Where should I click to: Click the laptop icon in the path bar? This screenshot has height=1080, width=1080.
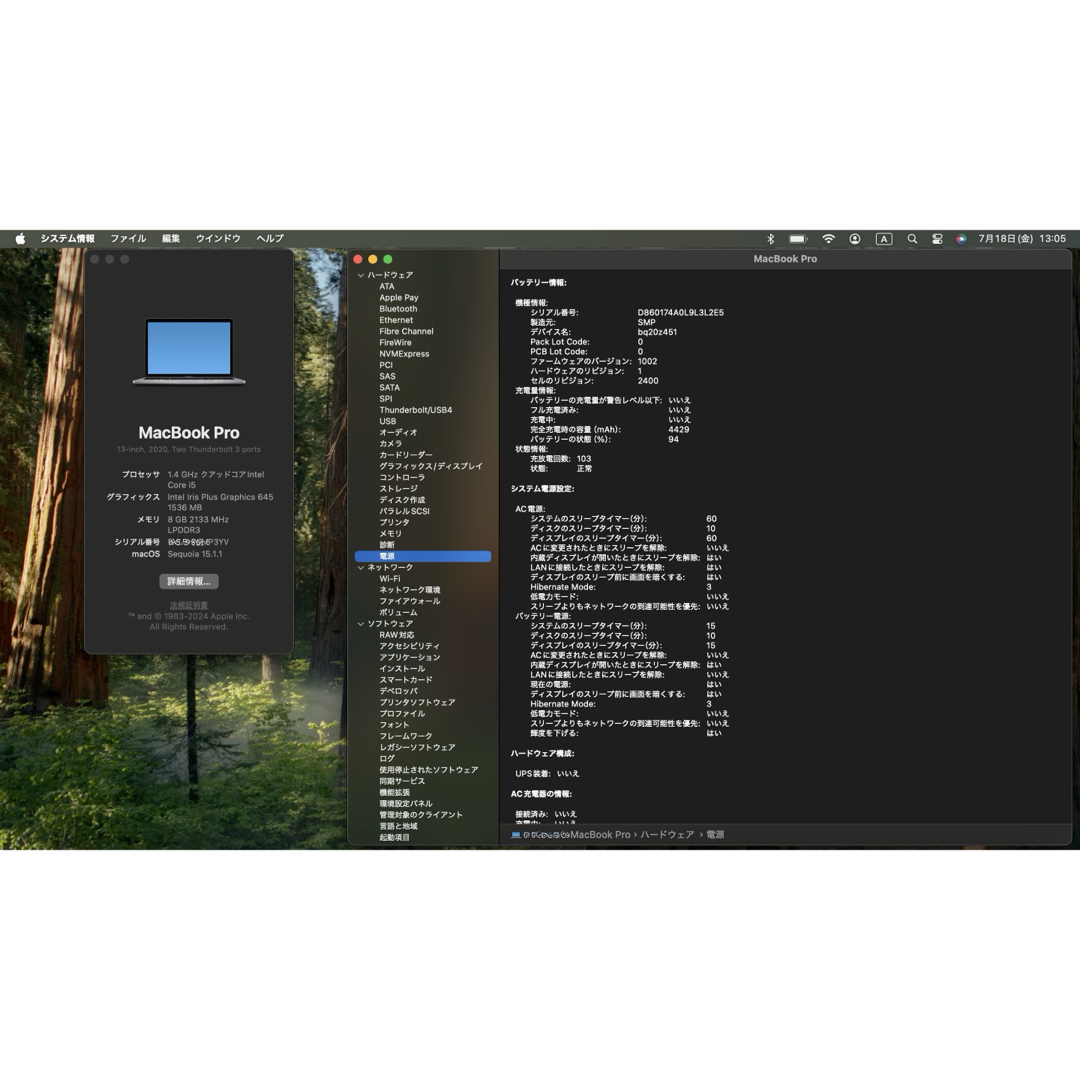(516, 834)
